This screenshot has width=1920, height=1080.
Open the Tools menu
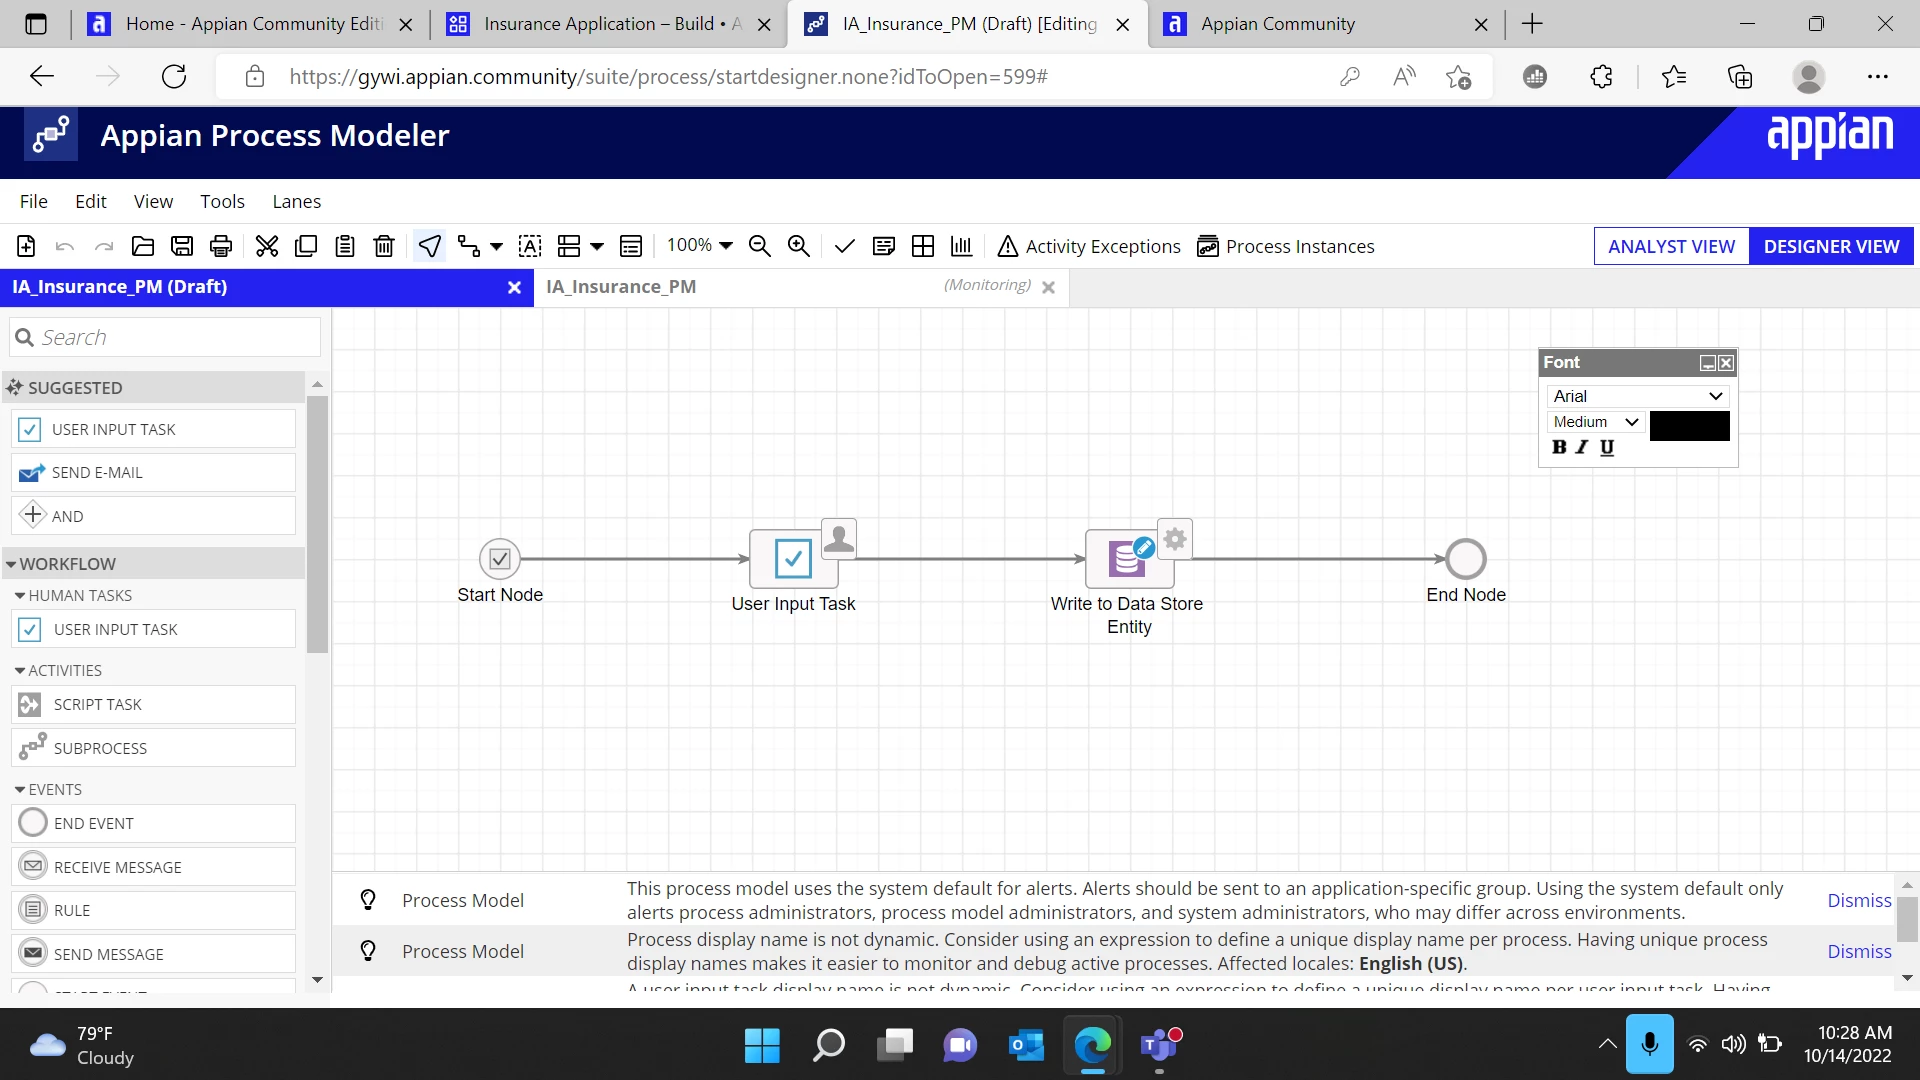(222, 201)
